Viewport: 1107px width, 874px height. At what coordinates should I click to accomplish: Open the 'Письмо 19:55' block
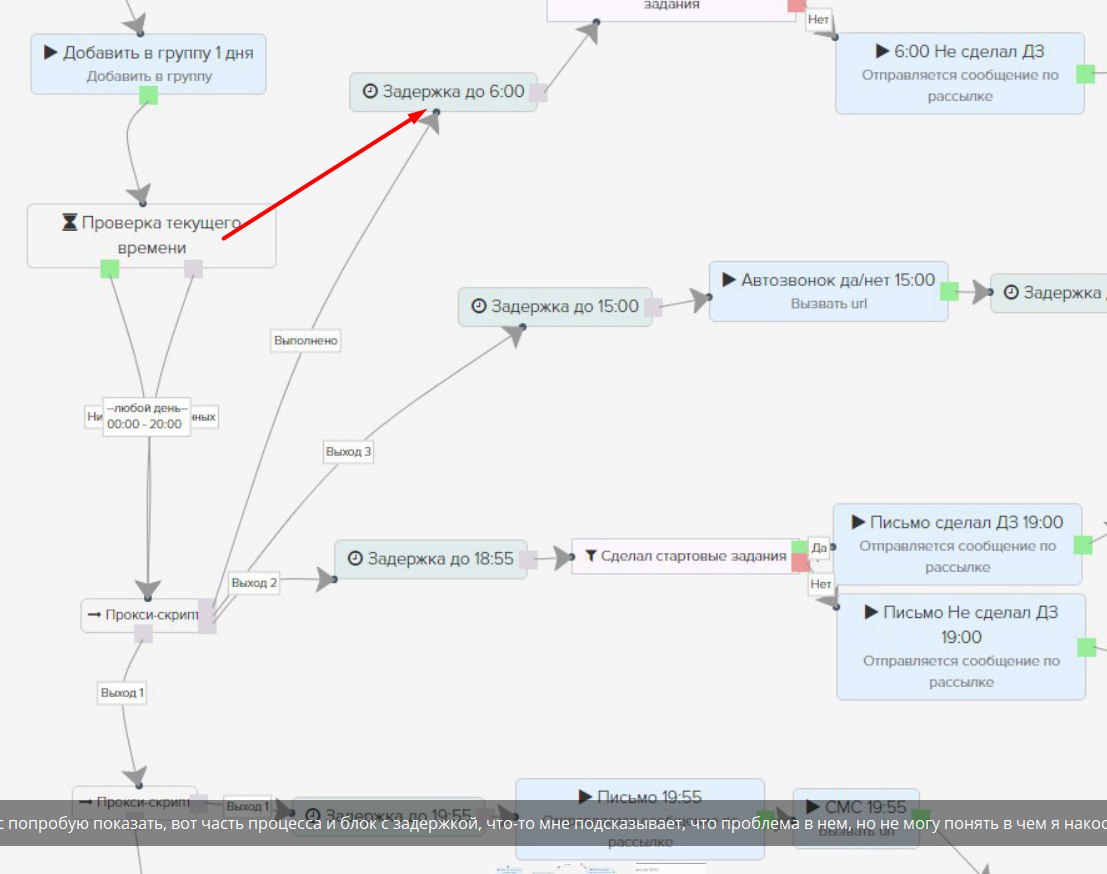[640, 819]
